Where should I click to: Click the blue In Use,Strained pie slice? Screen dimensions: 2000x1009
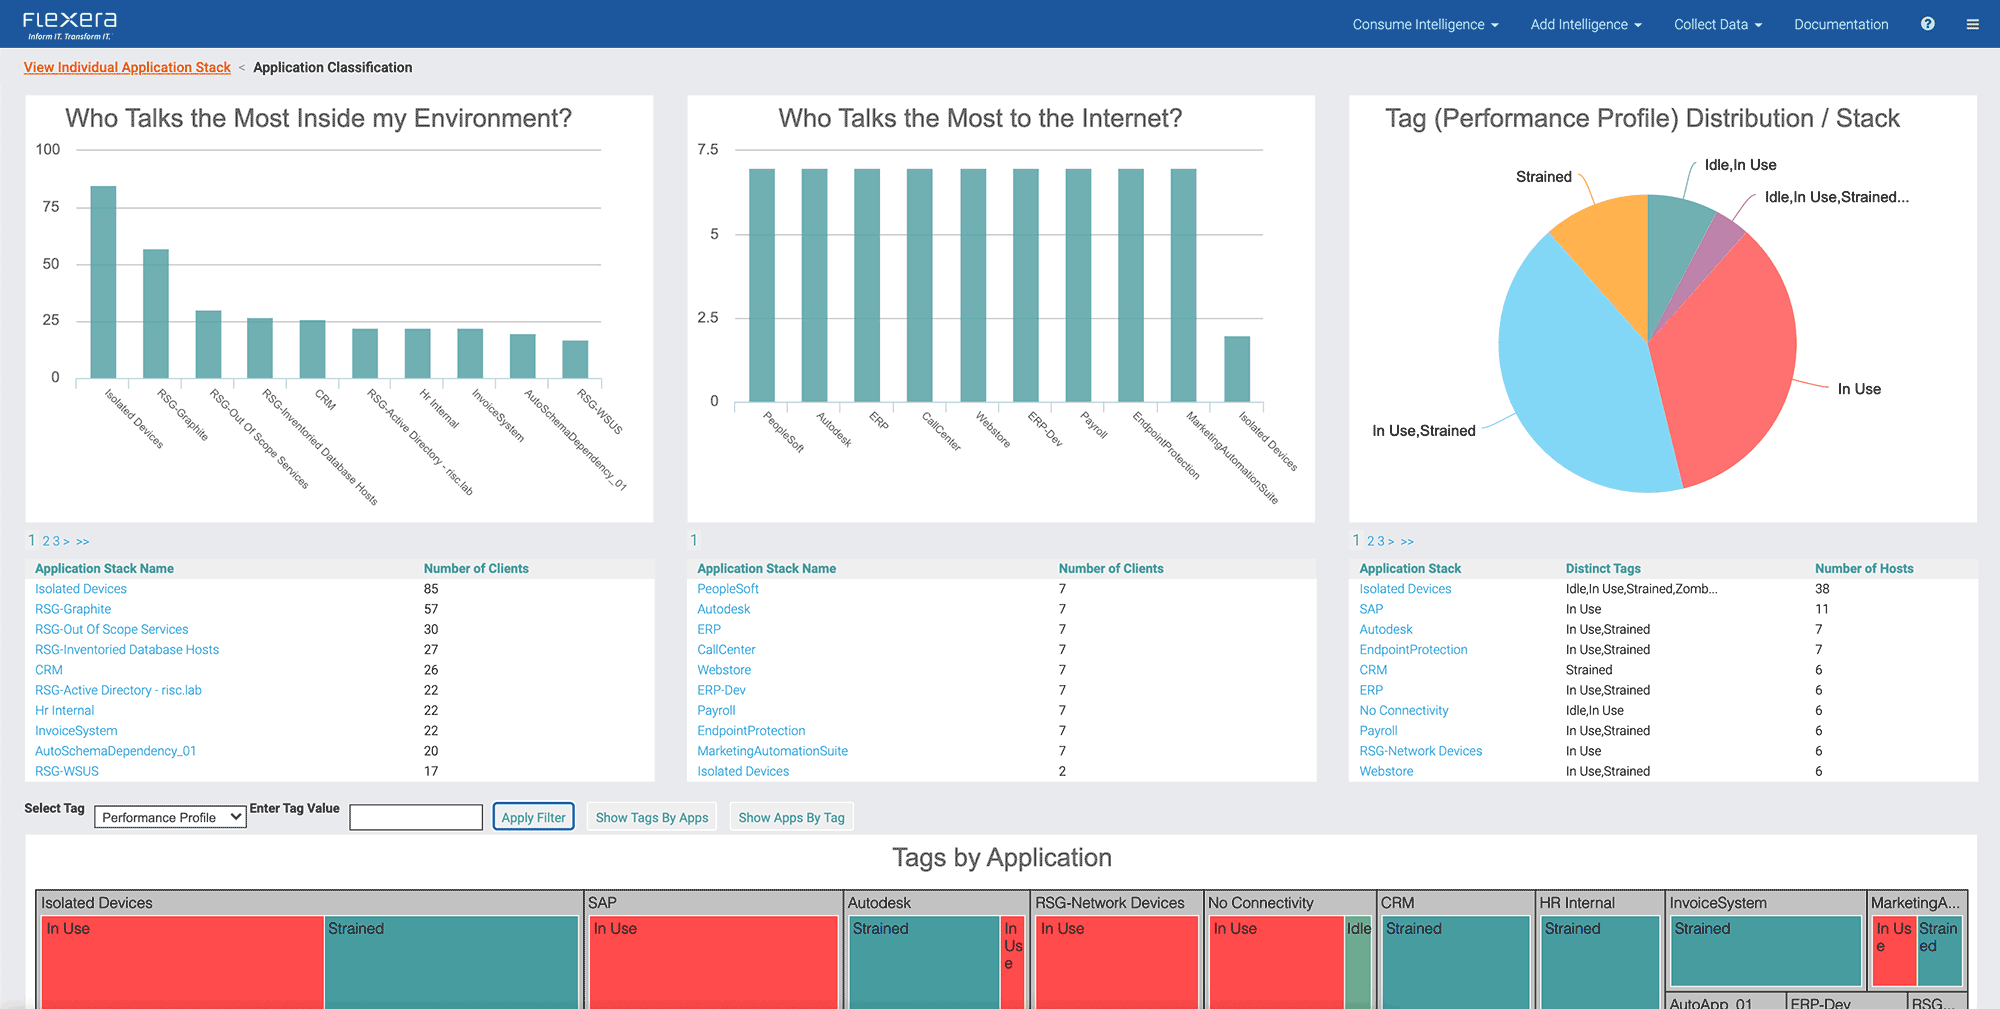tap(1570, 380)
